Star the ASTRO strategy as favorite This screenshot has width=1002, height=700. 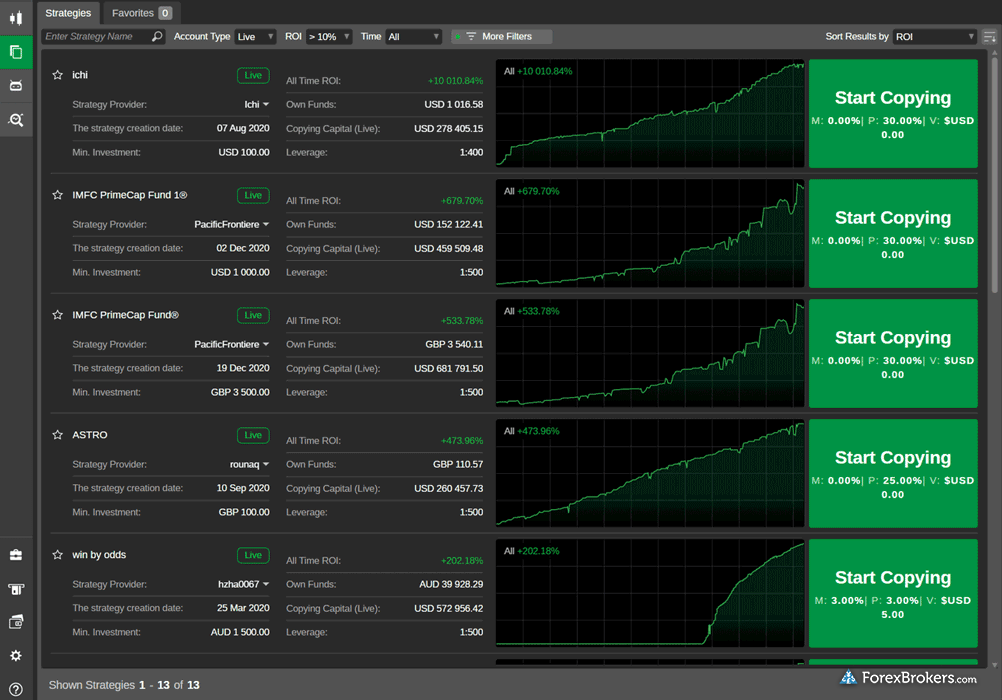click(x=57, y=435)
